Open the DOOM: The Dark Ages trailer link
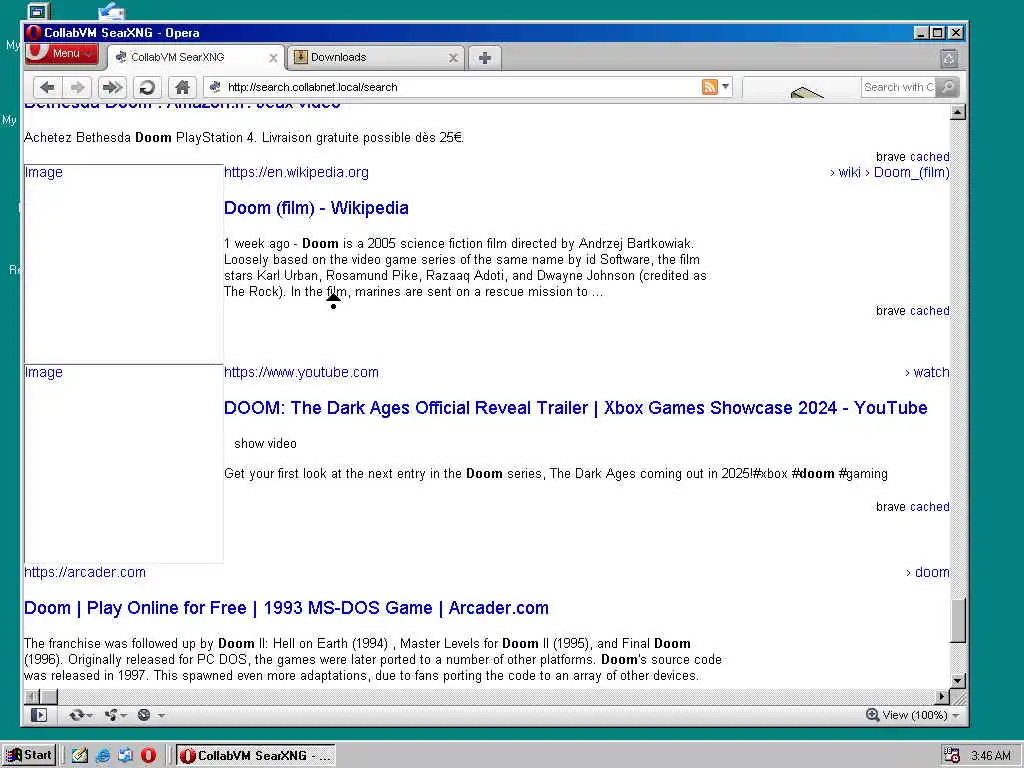 (575, 408)
